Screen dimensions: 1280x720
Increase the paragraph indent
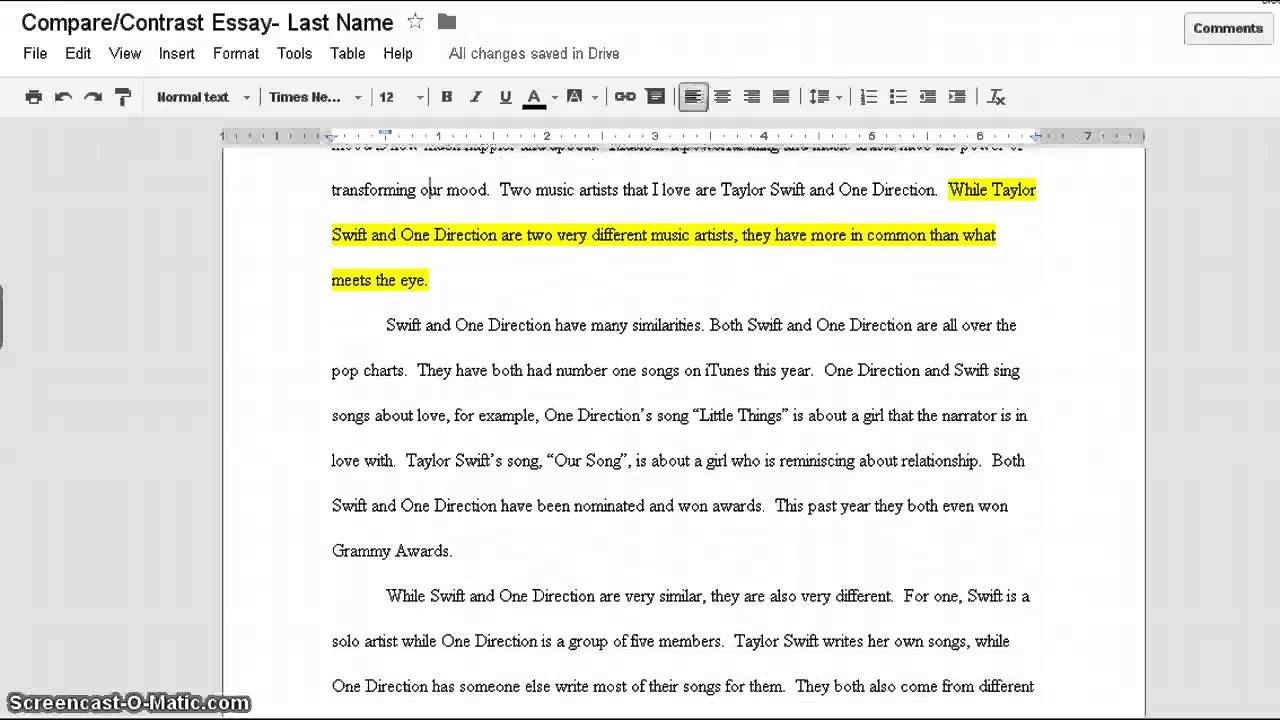click(957, 97)
